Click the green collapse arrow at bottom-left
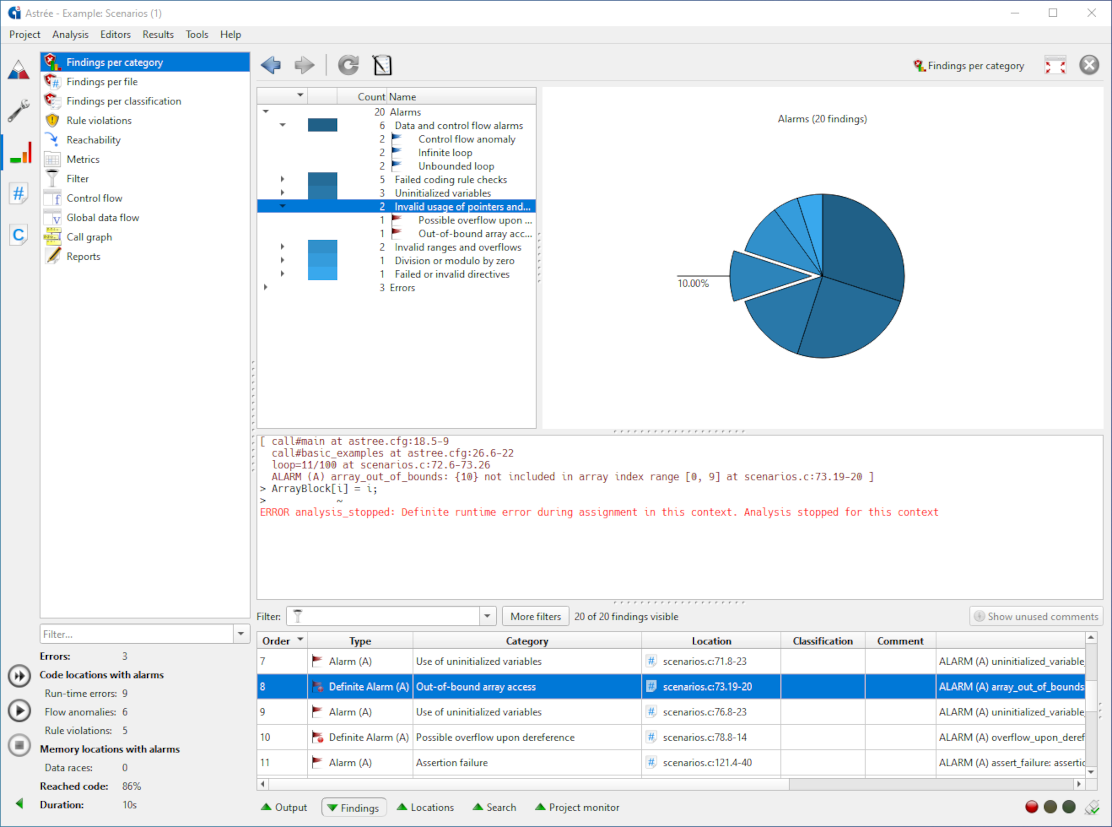 pos(19,804)
